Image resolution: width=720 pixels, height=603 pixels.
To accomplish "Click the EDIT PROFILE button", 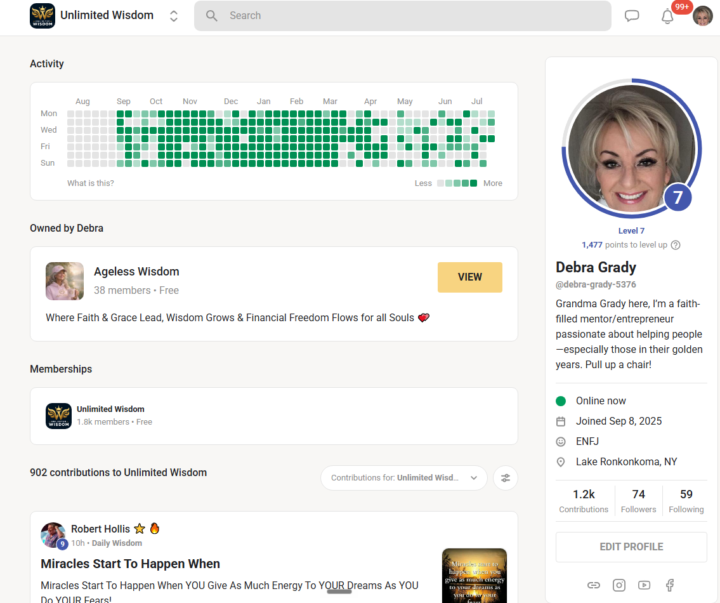I will click(x=631, y=547).
